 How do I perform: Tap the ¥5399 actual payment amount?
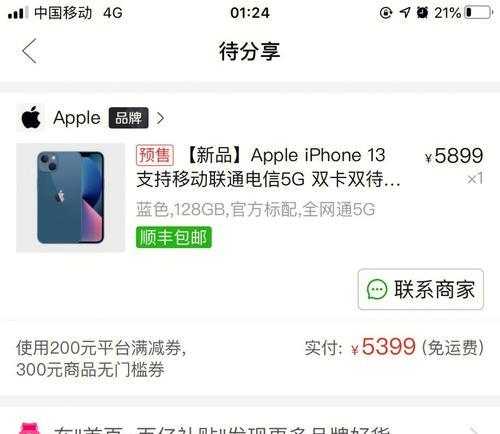(383, 347)
